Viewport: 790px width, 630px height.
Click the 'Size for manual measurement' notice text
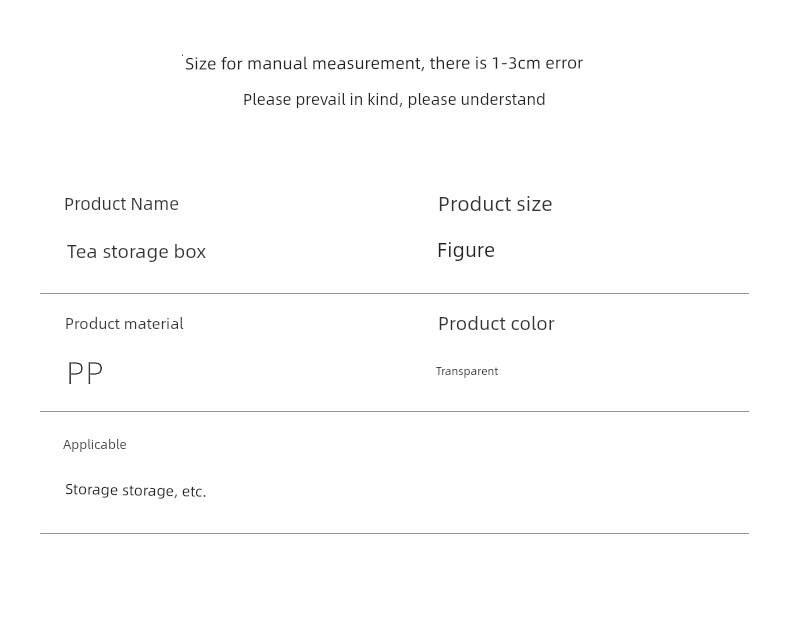384,64
